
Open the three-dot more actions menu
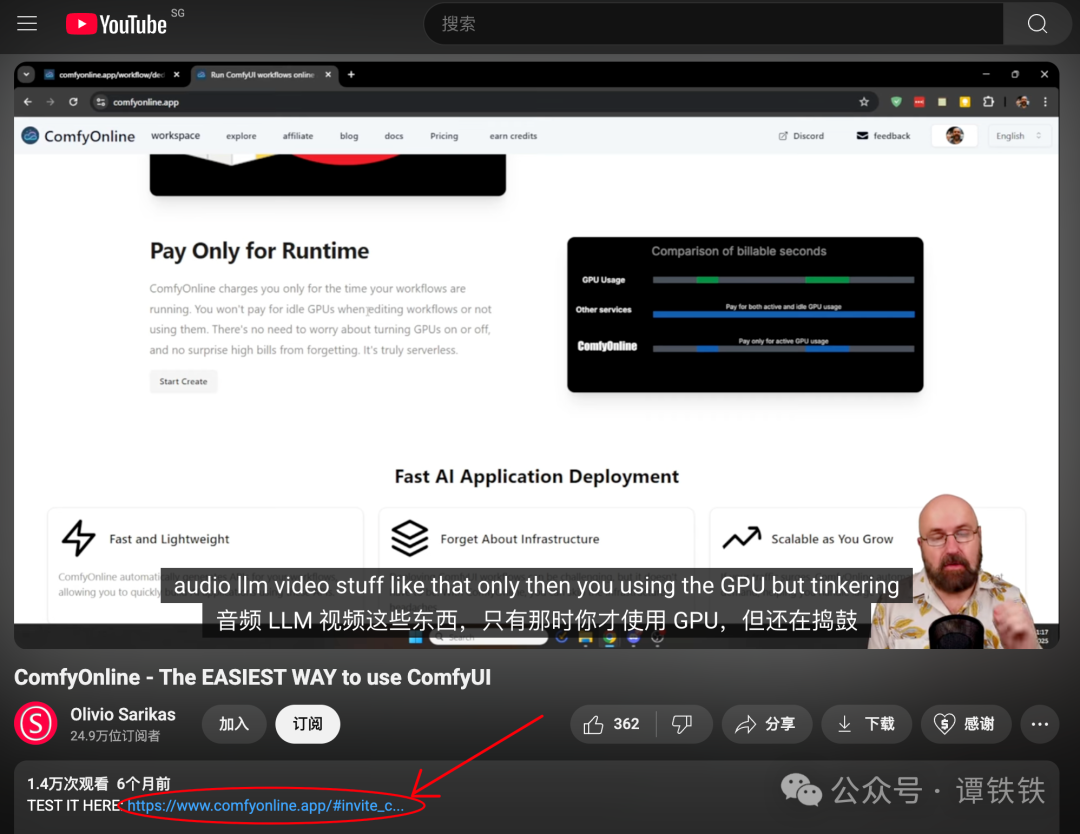1039,724
